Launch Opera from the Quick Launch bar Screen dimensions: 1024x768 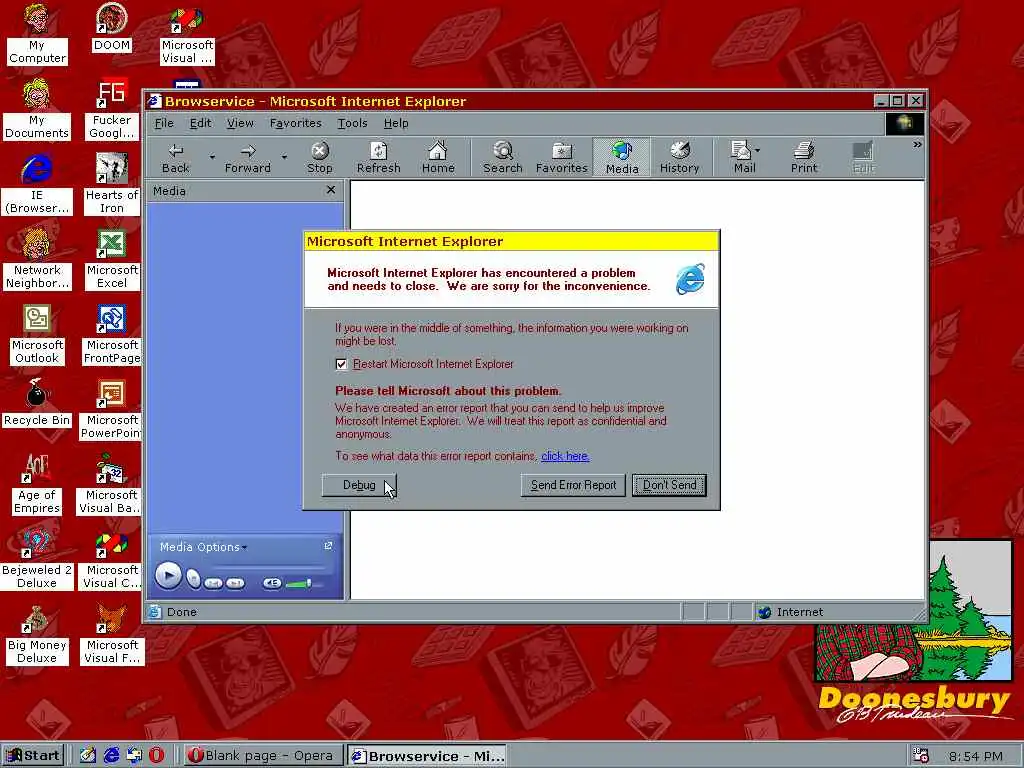click(157, 756)
